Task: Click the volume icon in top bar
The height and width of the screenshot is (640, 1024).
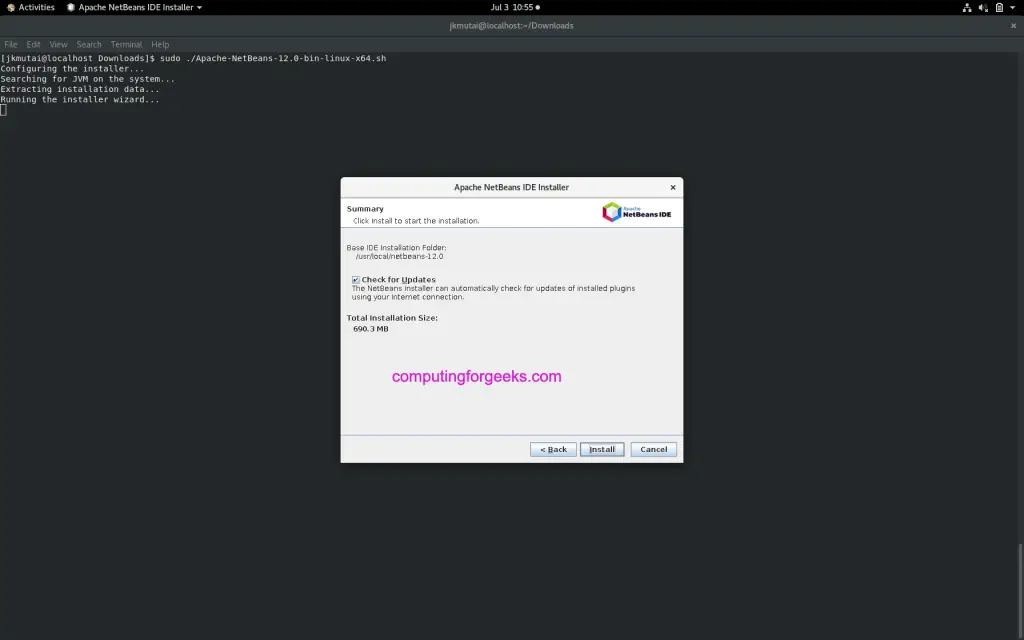Action: 983,8
